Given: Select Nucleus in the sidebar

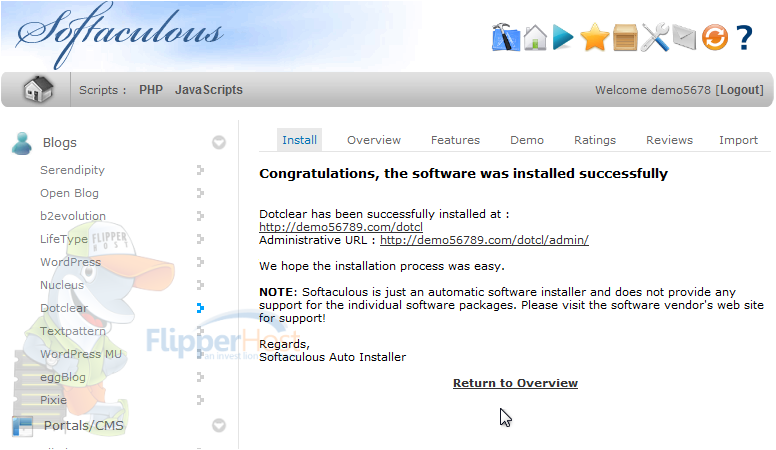Looking at the screenshot, I should point(62,285).
